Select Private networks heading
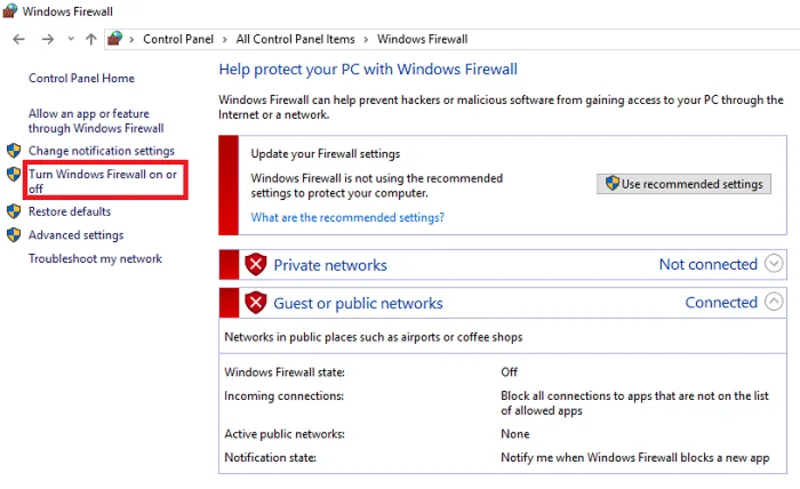The image size is (800, 489). 330,265
